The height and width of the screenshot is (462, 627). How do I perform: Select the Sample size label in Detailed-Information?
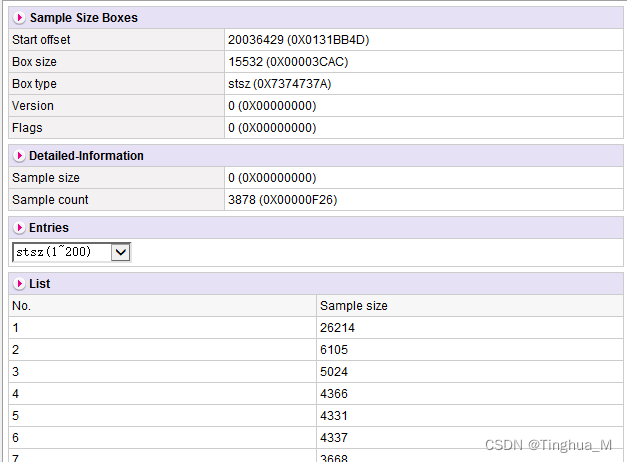46,178
